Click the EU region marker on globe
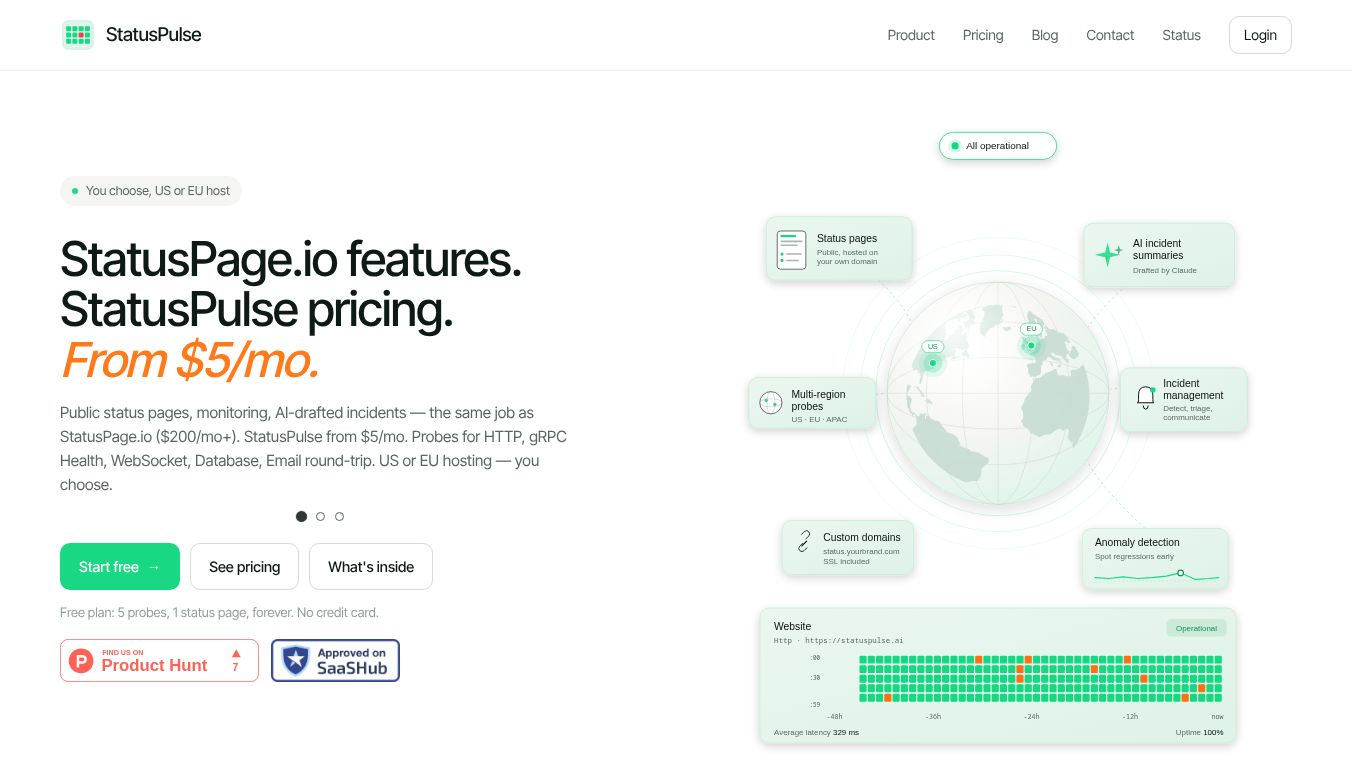Screen dimensions: 1352x760 pos(1031,345)
